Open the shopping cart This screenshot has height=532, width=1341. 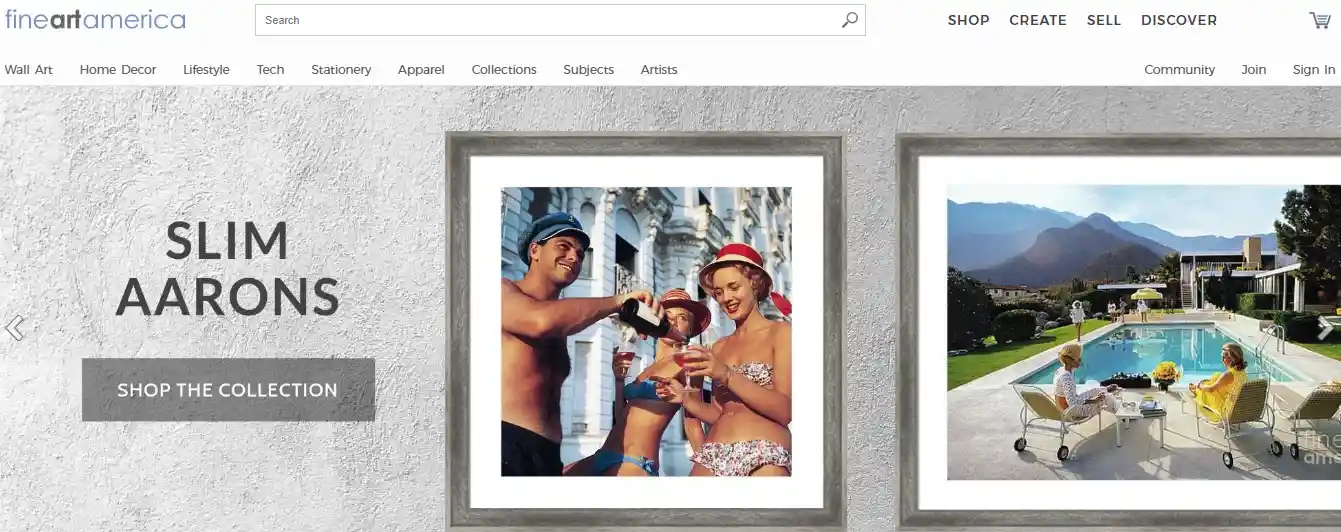tap(1320, 20)
